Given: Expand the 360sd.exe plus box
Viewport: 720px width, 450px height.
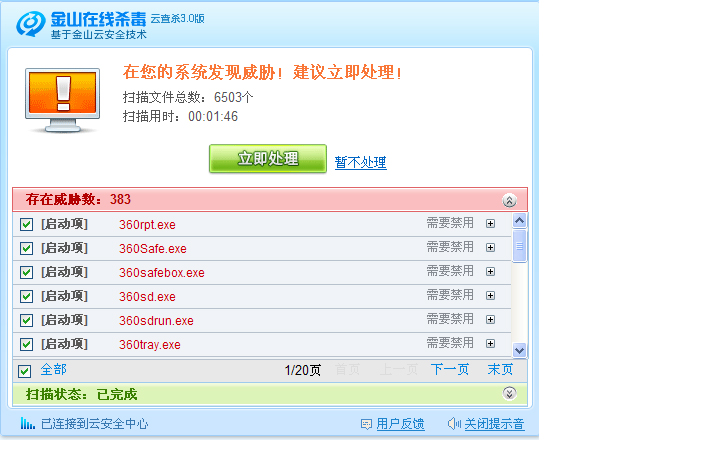Looking at the screenshot, I should pyautogui.click(x=490, y=295).
